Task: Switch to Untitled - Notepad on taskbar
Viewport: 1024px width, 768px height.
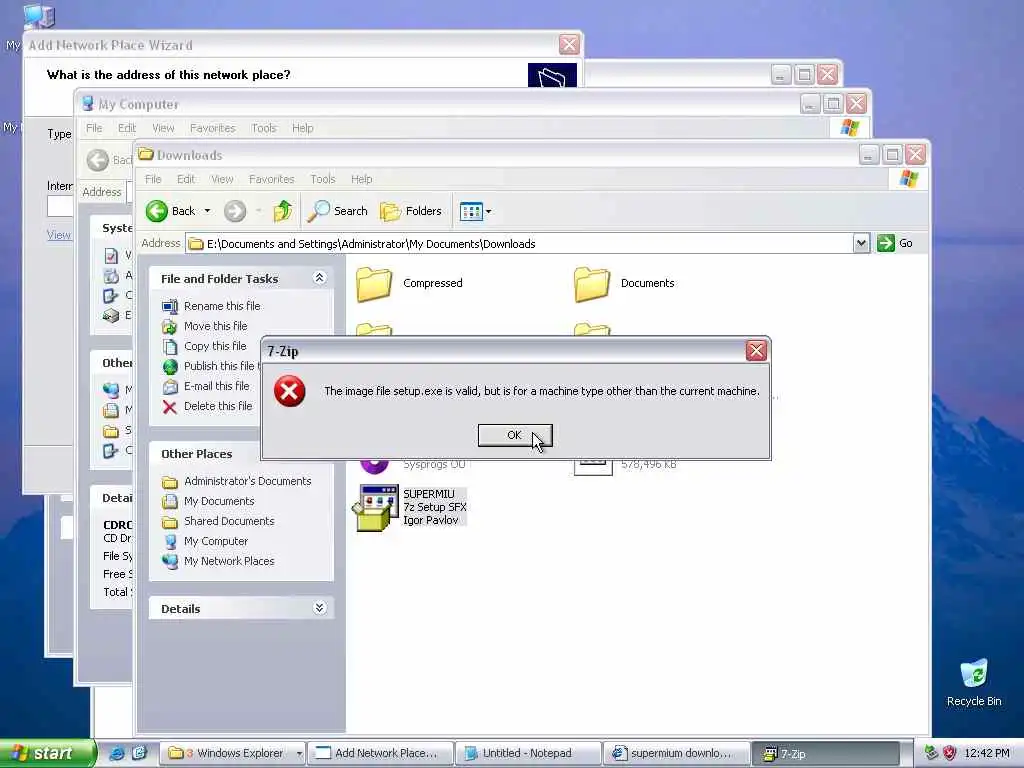Action: [x=528, y=753]
